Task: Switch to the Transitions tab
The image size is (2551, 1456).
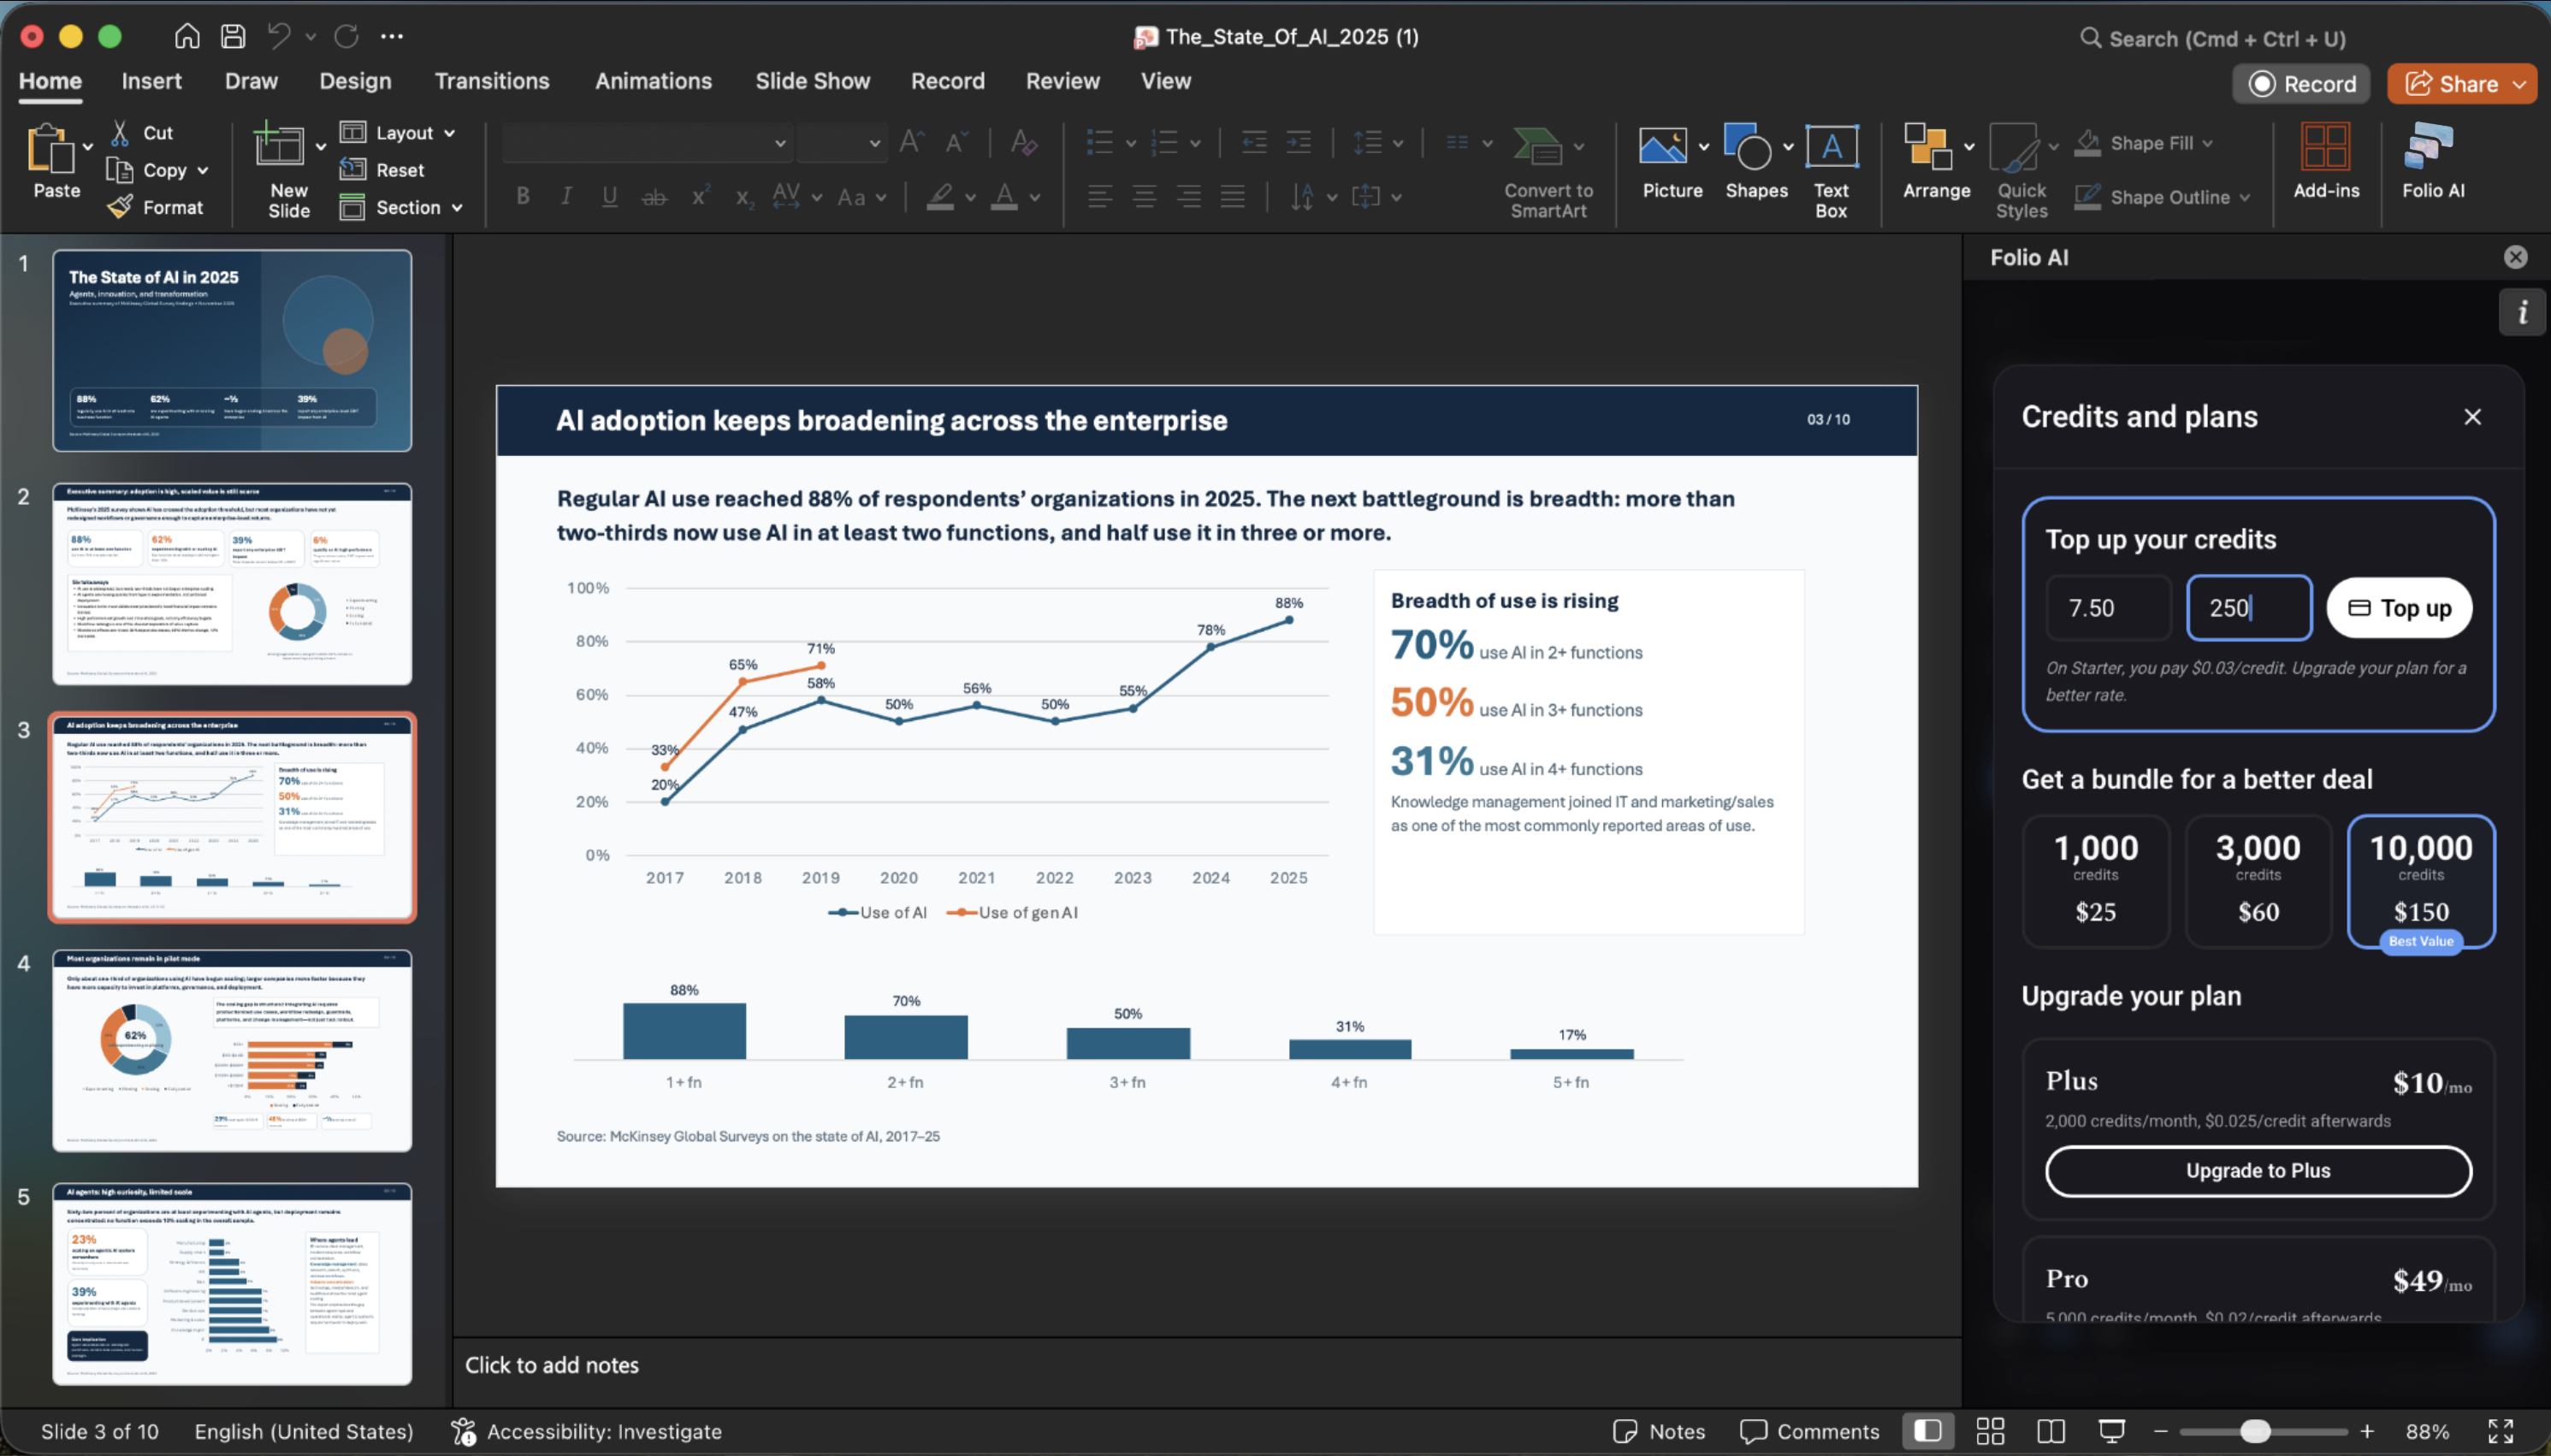Action: point(492,81)
